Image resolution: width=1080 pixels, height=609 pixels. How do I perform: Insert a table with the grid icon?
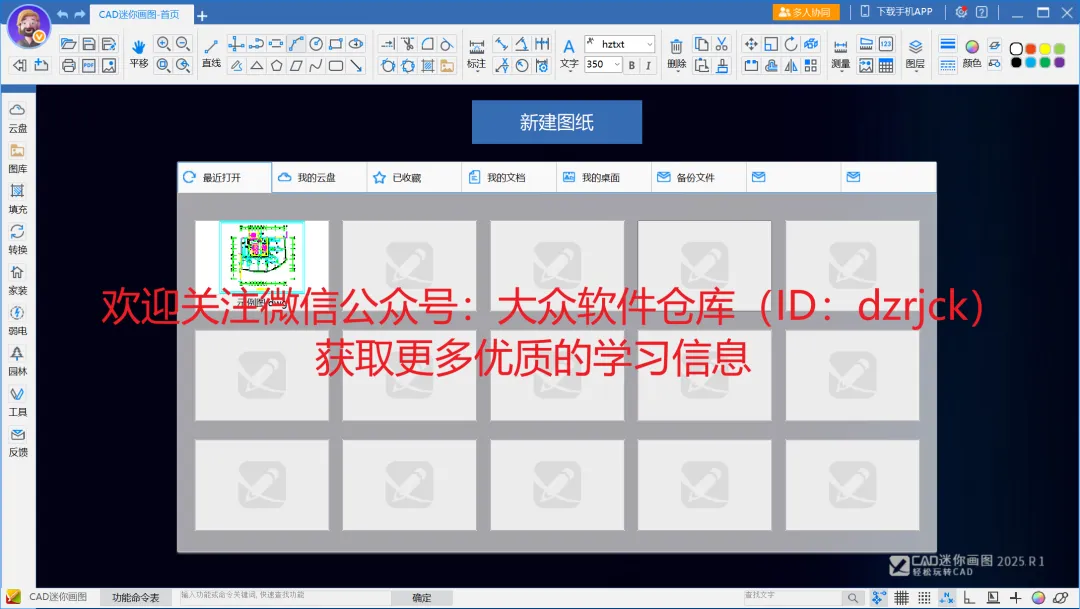click(x=886, y=65)
